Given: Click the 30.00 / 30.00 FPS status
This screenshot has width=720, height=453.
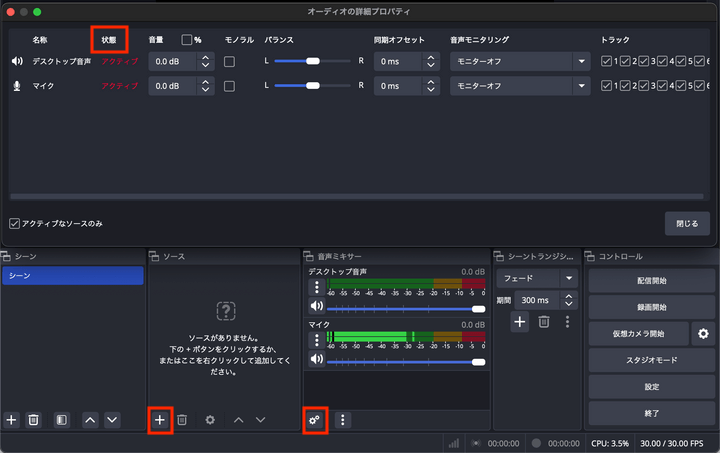Looking at the screenshot, I should [671, 443].
